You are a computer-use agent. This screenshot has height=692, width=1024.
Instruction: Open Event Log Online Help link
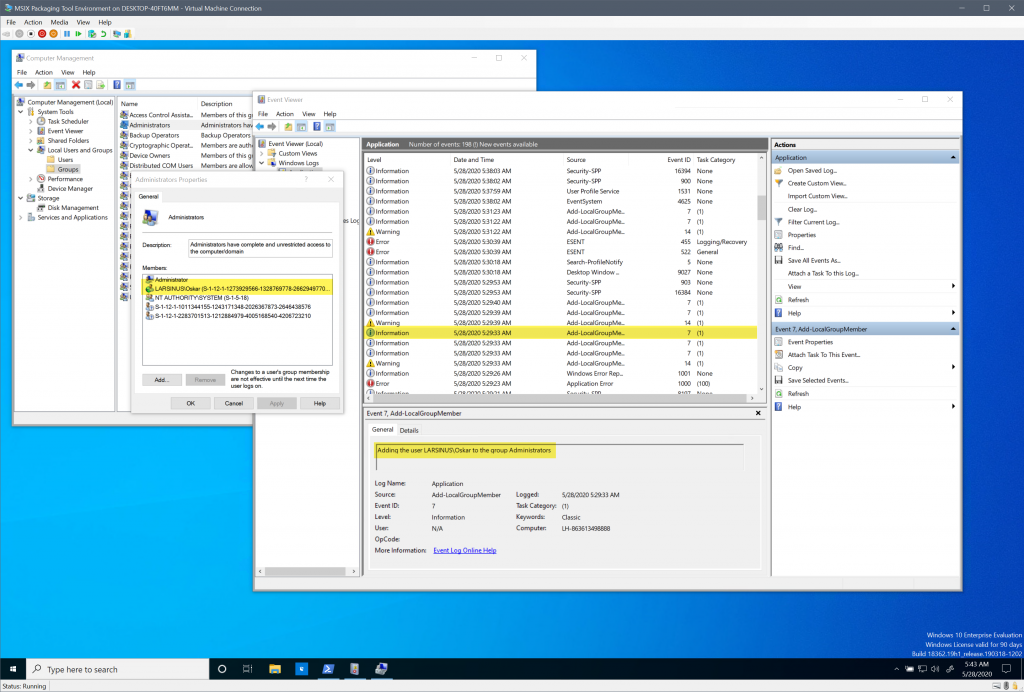[x=465, y=550]
